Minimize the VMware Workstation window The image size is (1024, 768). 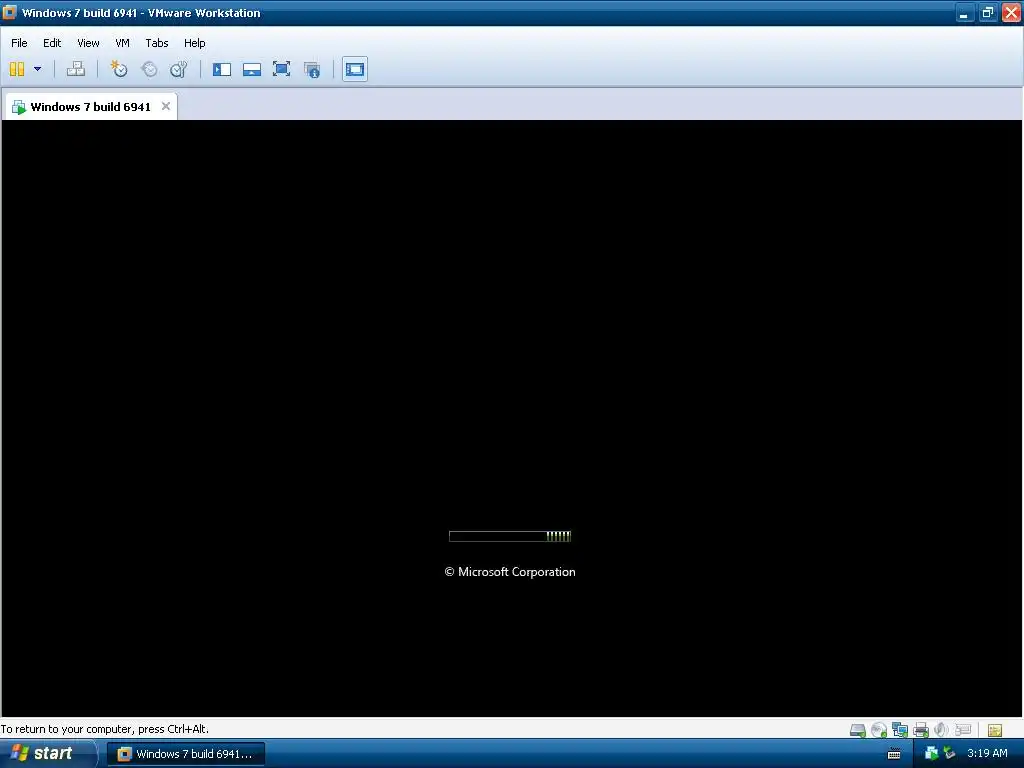(x=965, y=12)
